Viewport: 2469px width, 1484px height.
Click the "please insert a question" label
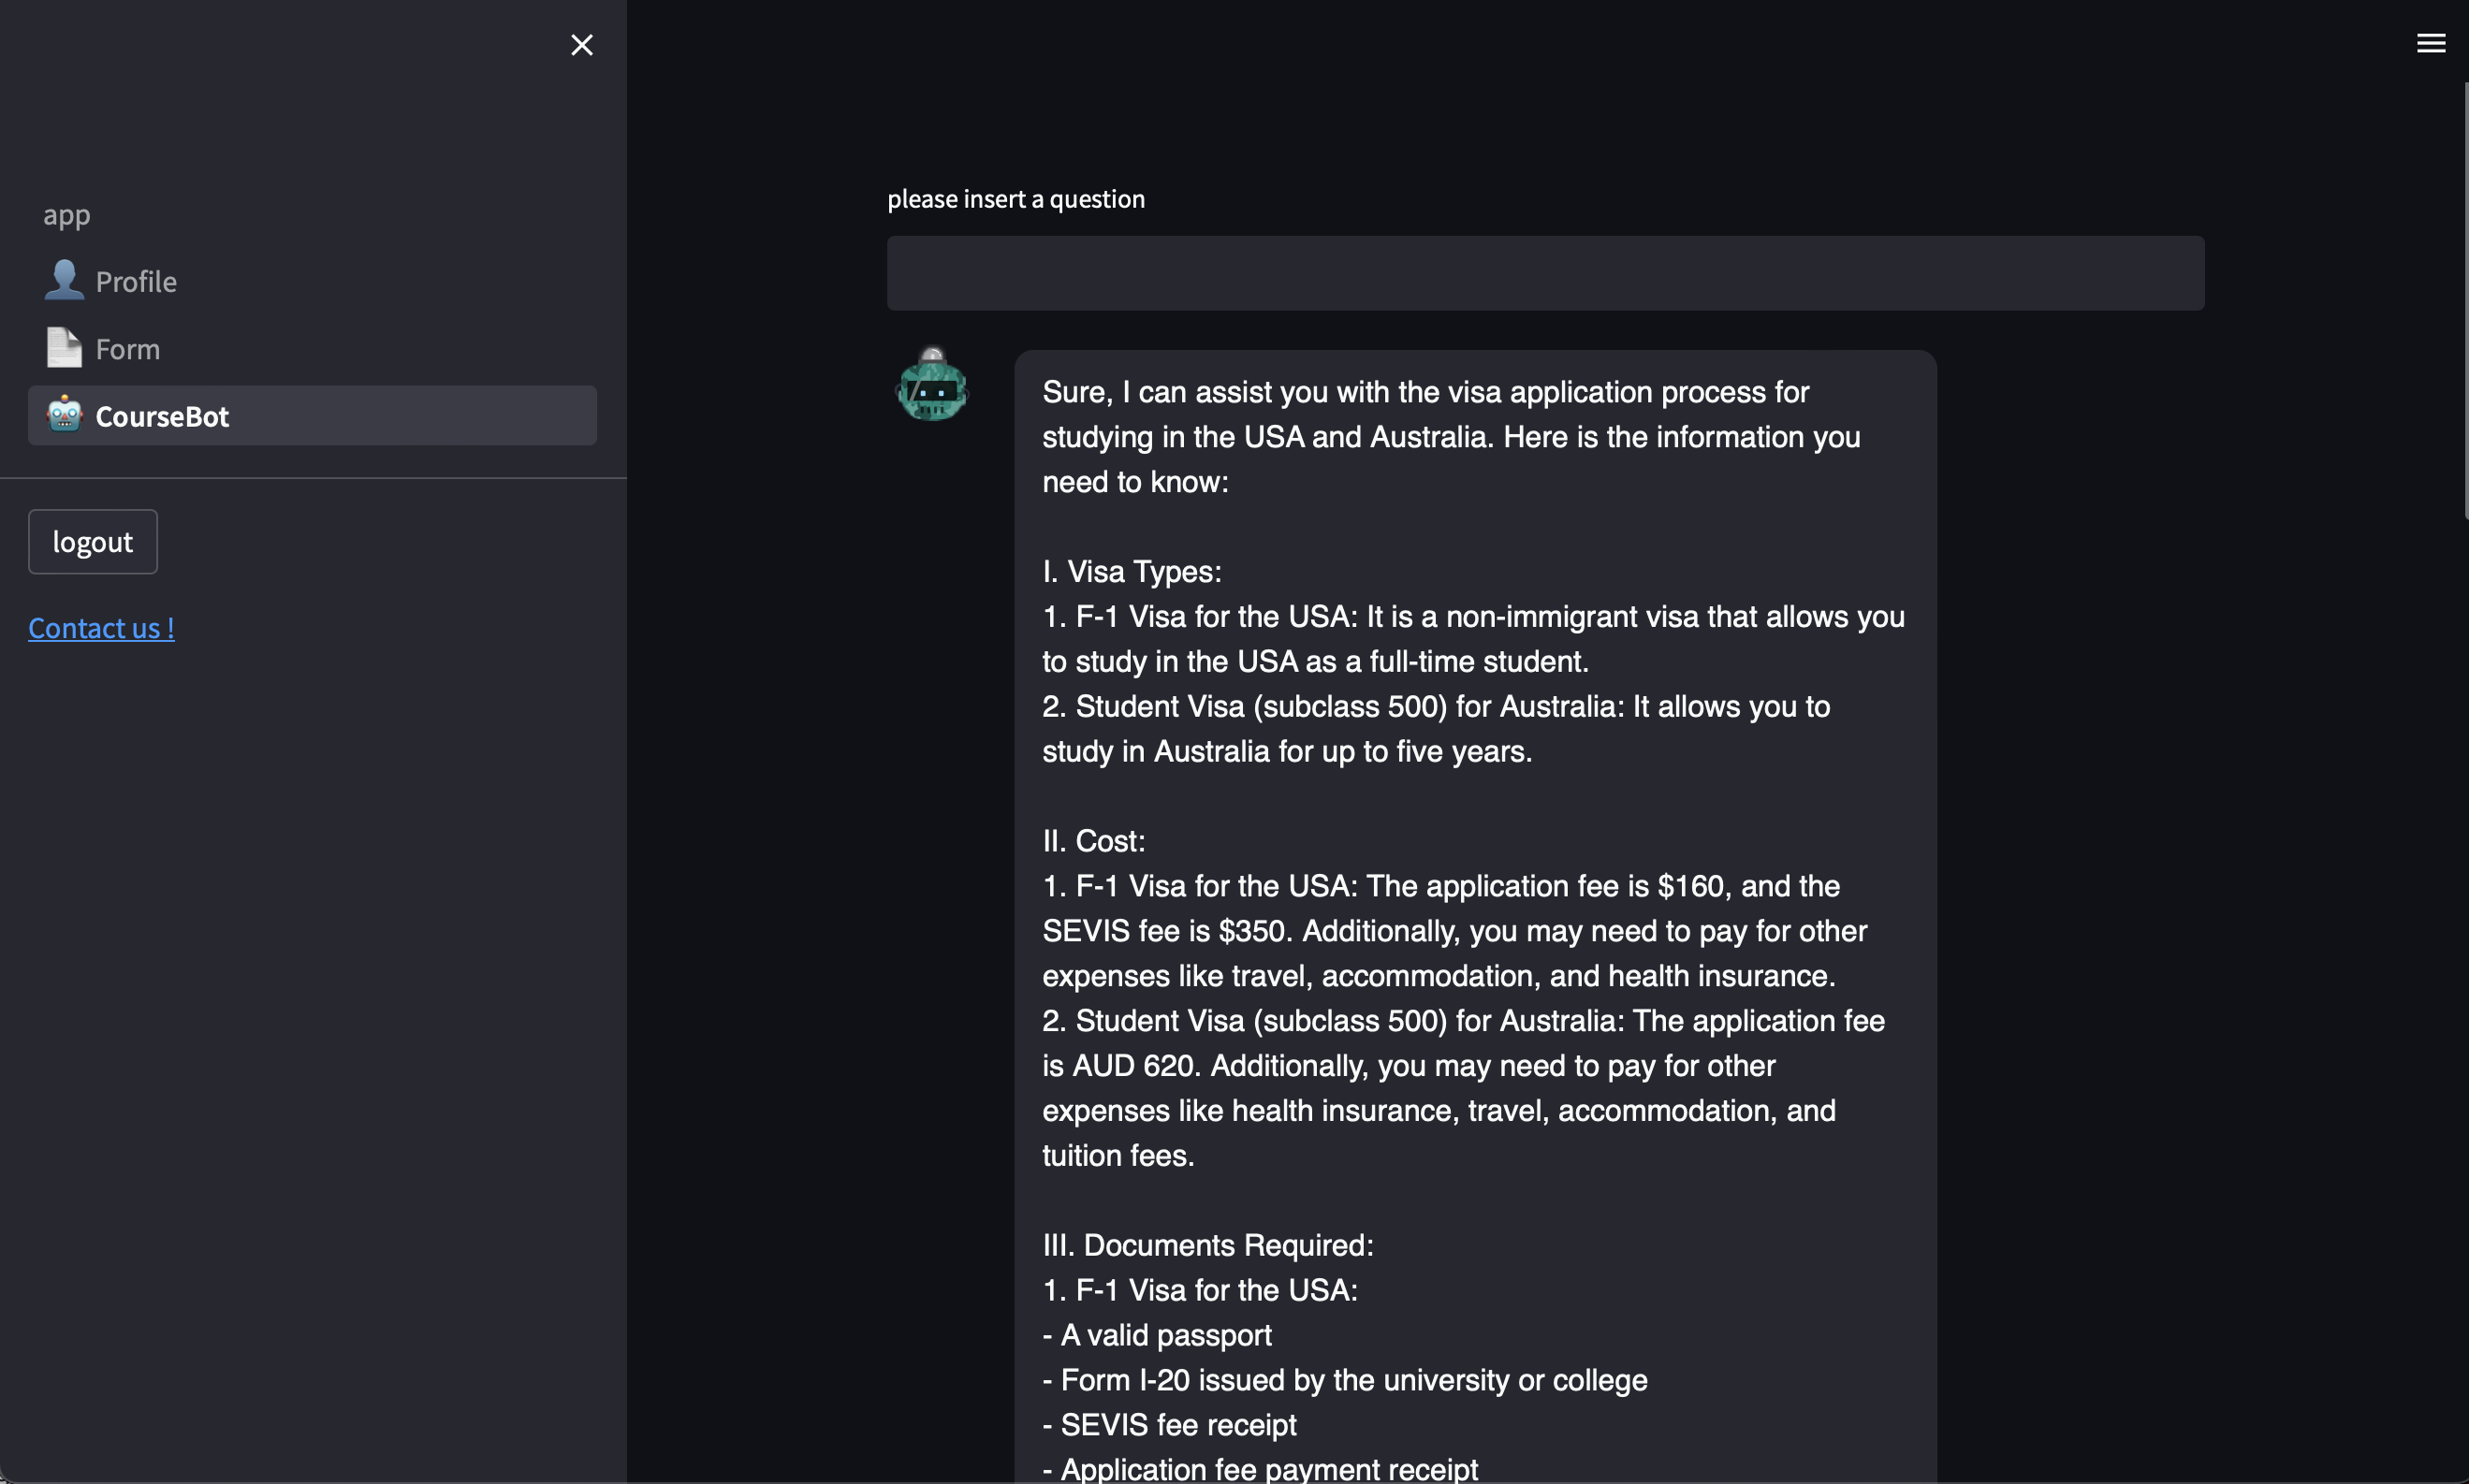(x=1016, y=199)
